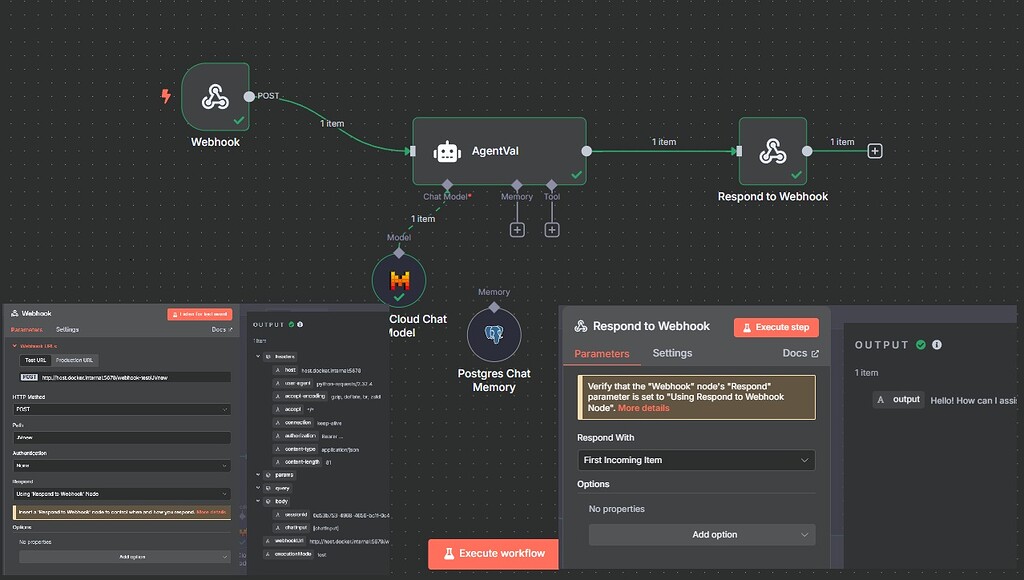Select the Cloud Chat Model node
Screen dimensions: 1024x580
398,280
